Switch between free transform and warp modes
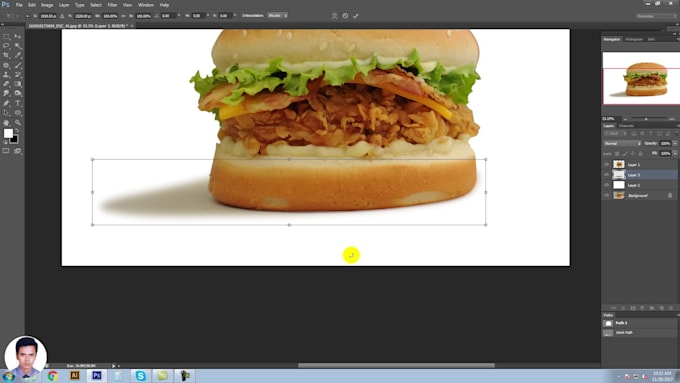Image resolution: width=680 pixels, height=383 pixels. pos(334,16)
